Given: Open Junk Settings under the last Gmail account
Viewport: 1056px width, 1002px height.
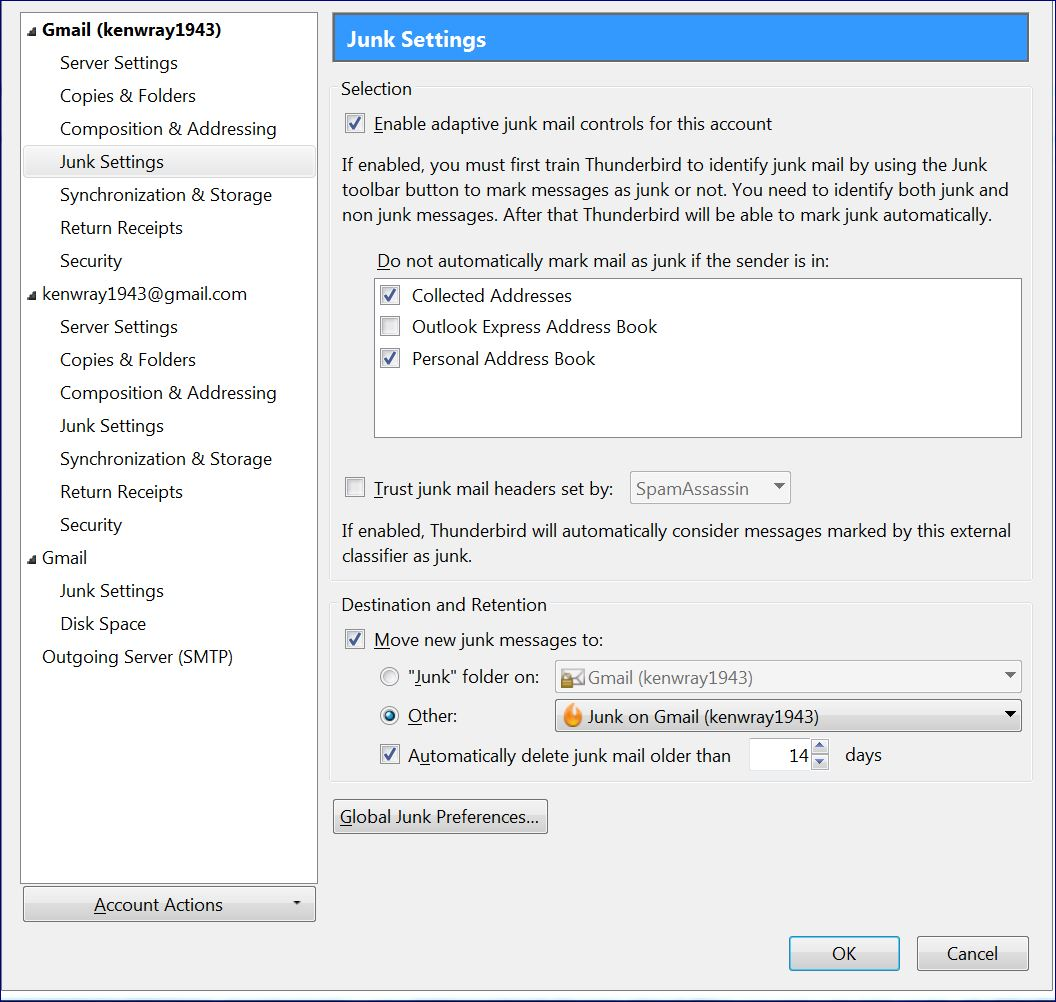Looking at the screenshot, I should point(112,591).
